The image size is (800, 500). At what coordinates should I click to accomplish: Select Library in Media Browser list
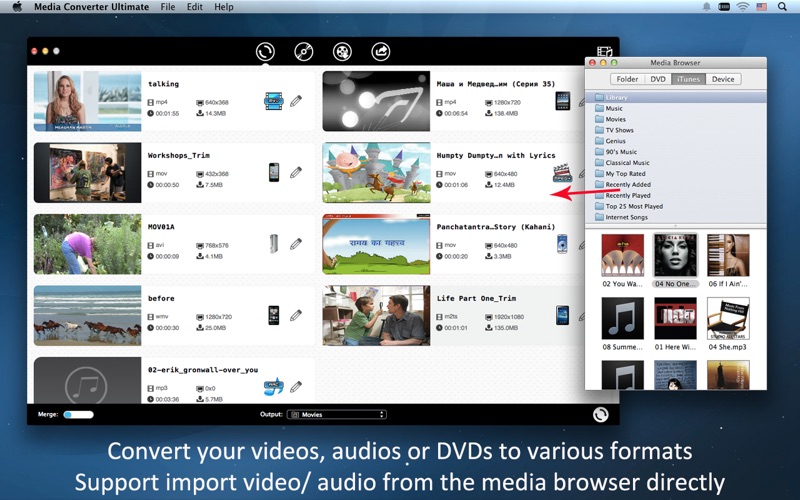point(676,97)
